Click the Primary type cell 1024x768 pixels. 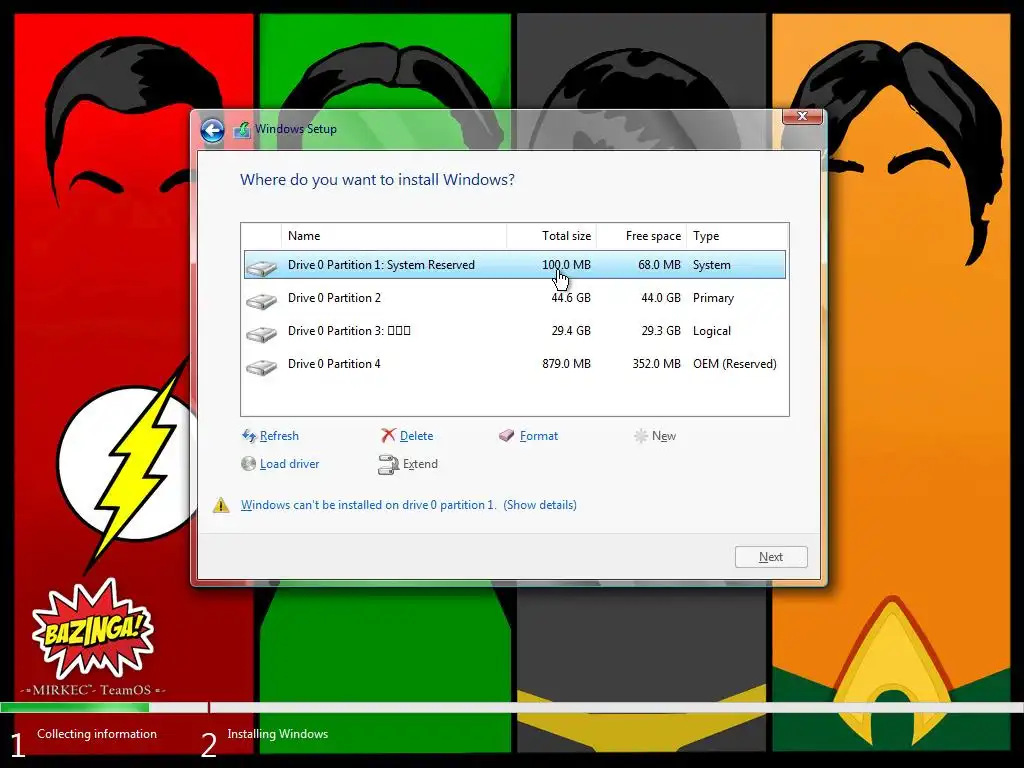pos(713,298)
